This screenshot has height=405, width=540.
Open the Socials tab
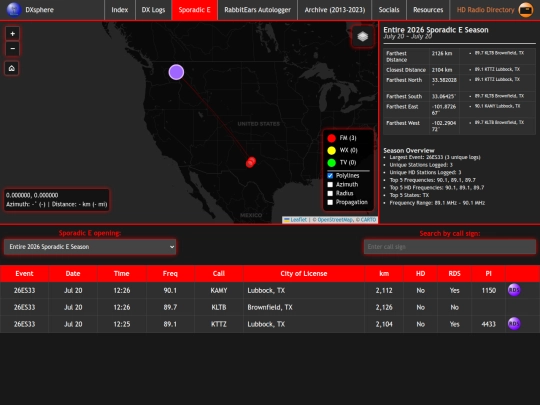tap(389, 10)
